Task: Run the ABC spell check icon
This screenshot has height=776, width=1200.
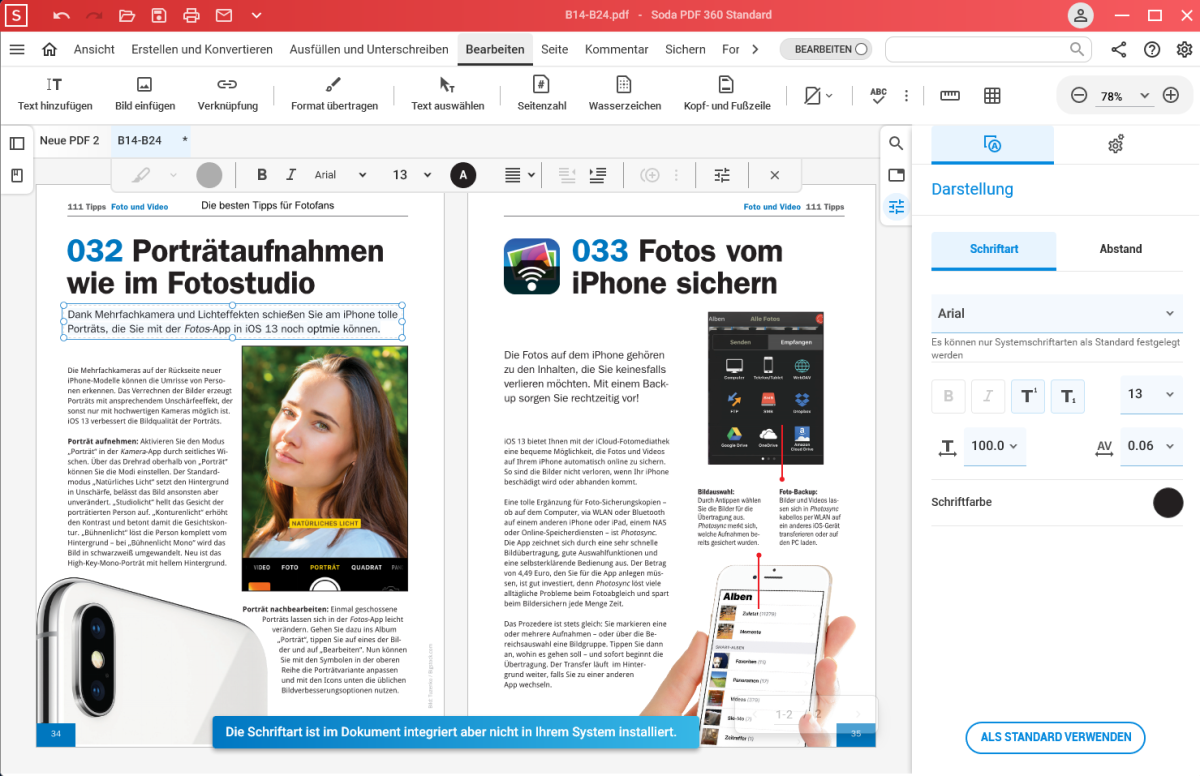Action: (878, 95)
